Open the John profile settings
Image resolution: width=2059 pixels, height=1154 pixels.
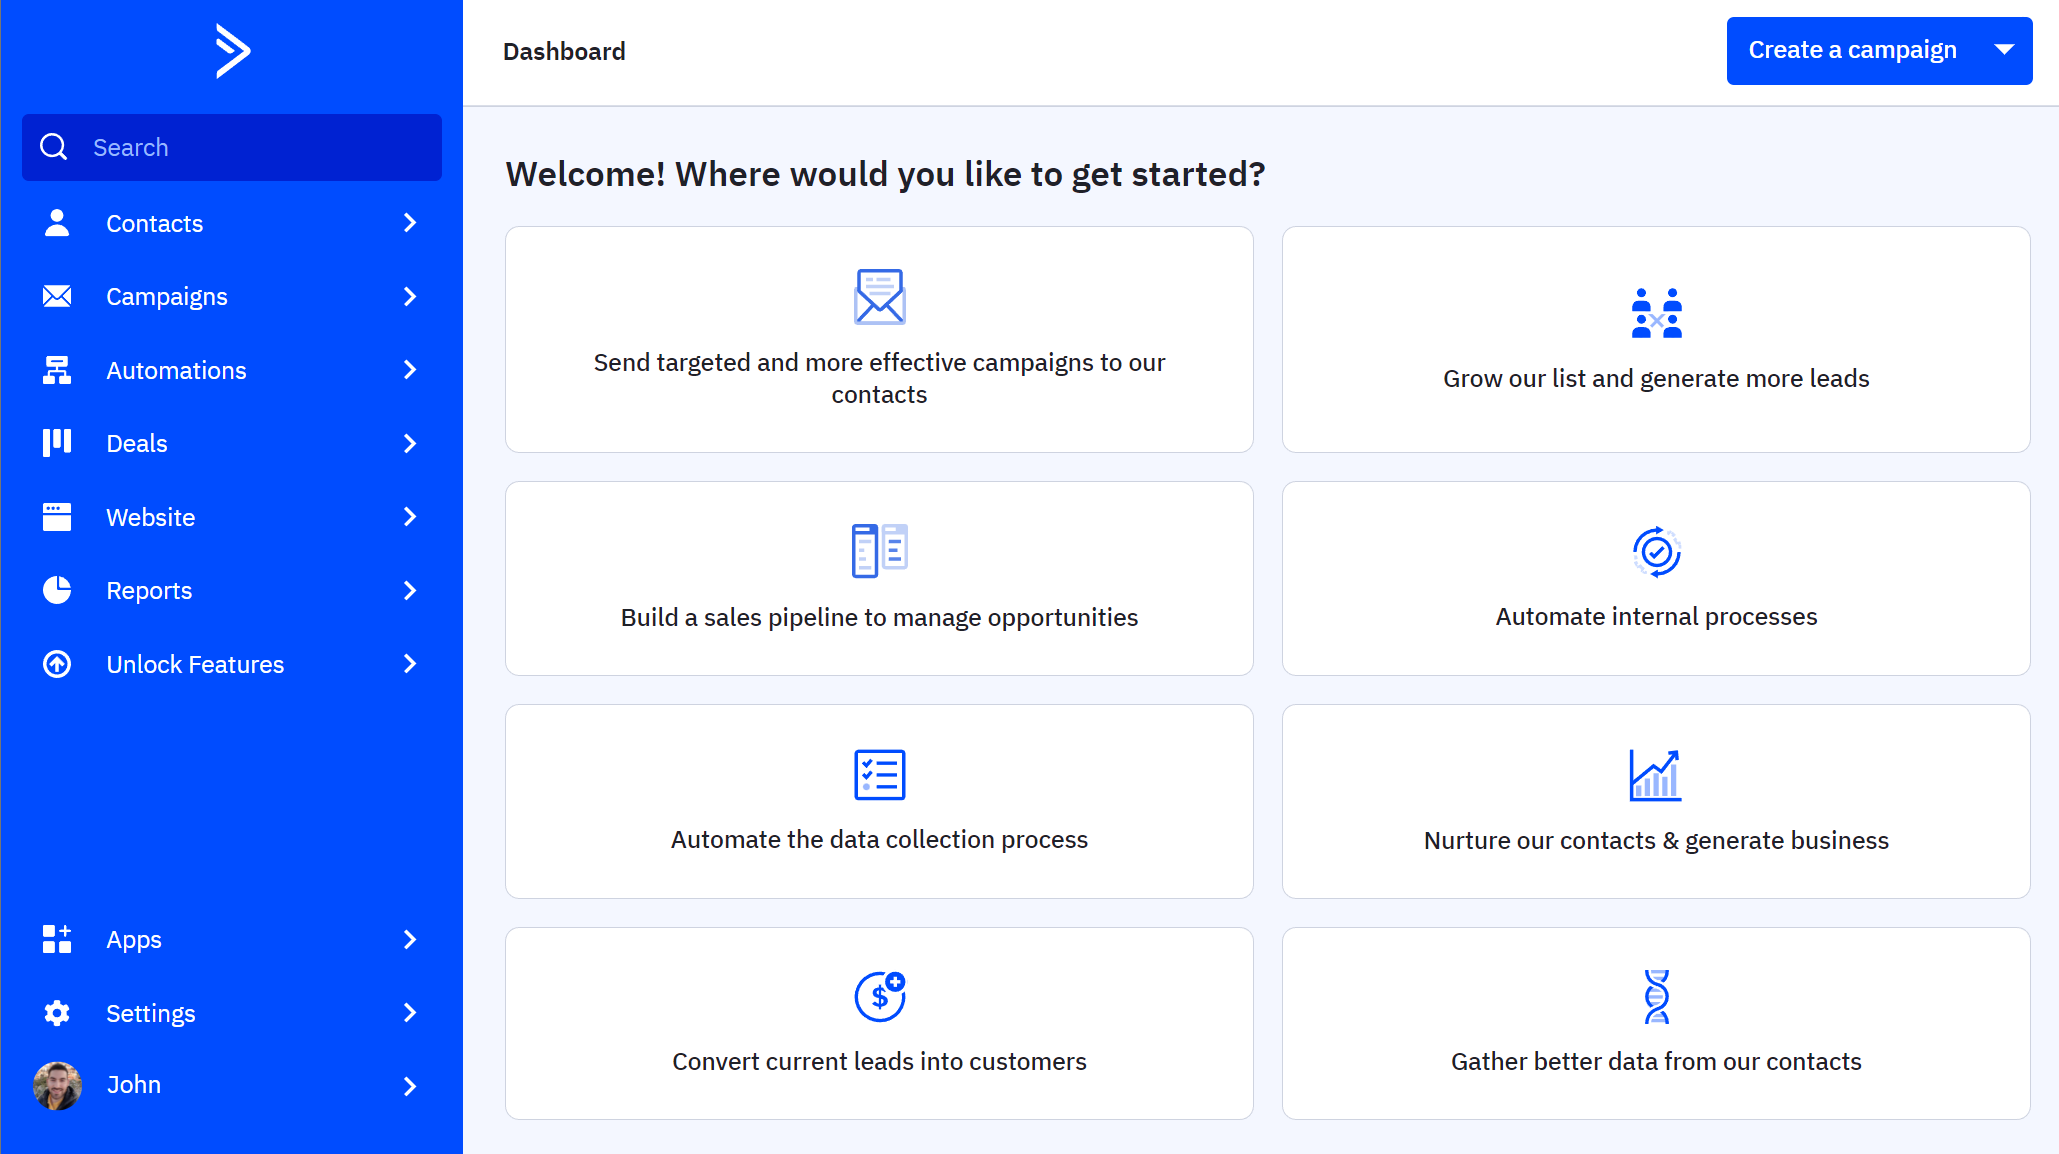coord(231,1083)
